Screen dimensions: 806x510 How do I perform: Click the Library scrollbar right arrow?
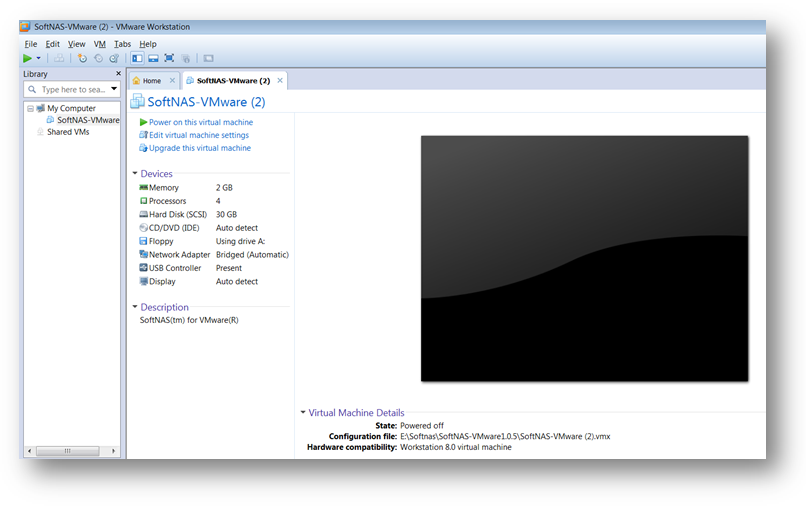113,451
